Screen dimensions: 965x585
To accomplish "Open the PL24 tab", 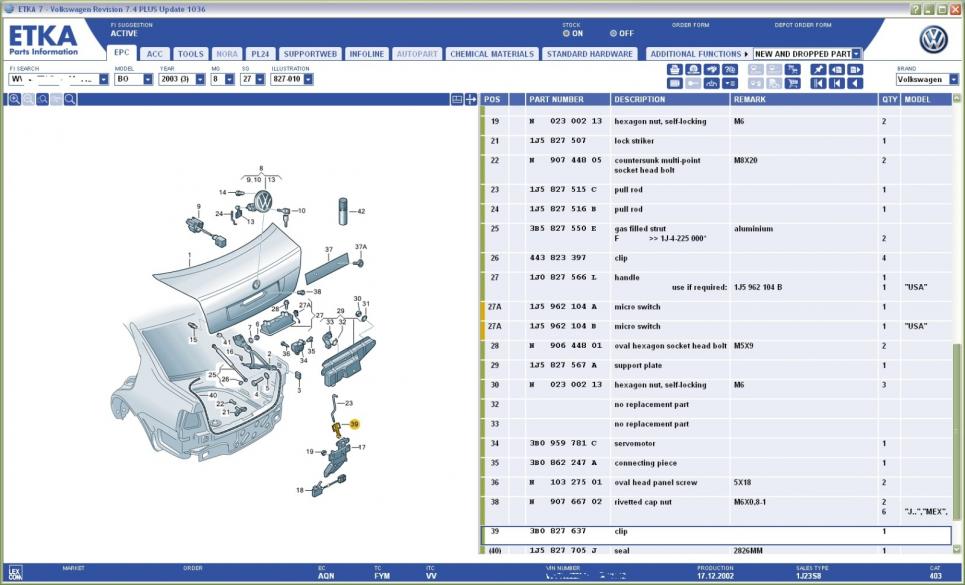I will pos(260,54).
